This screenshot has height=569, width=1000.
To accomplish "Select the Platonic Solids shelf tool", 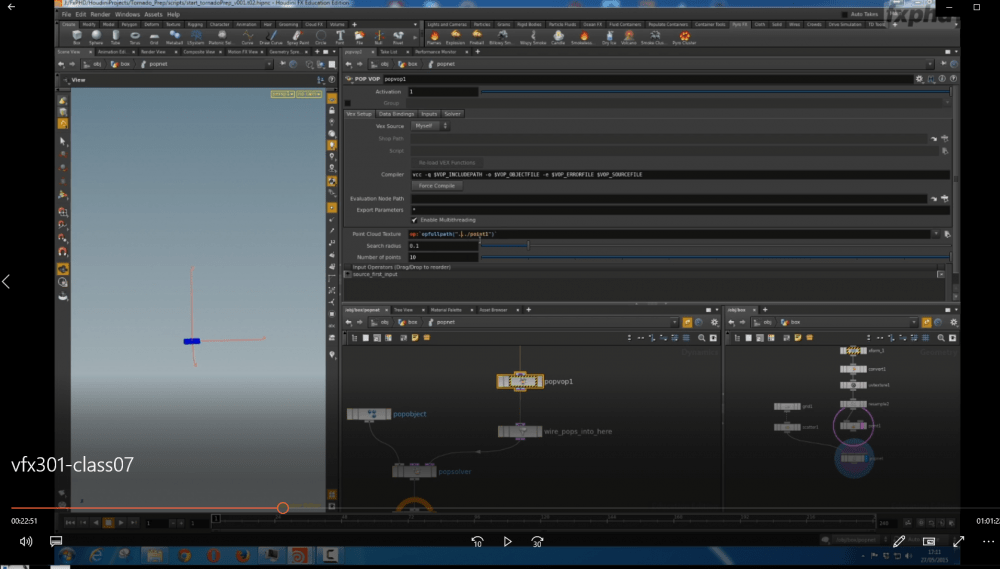I will coord(221,37).
